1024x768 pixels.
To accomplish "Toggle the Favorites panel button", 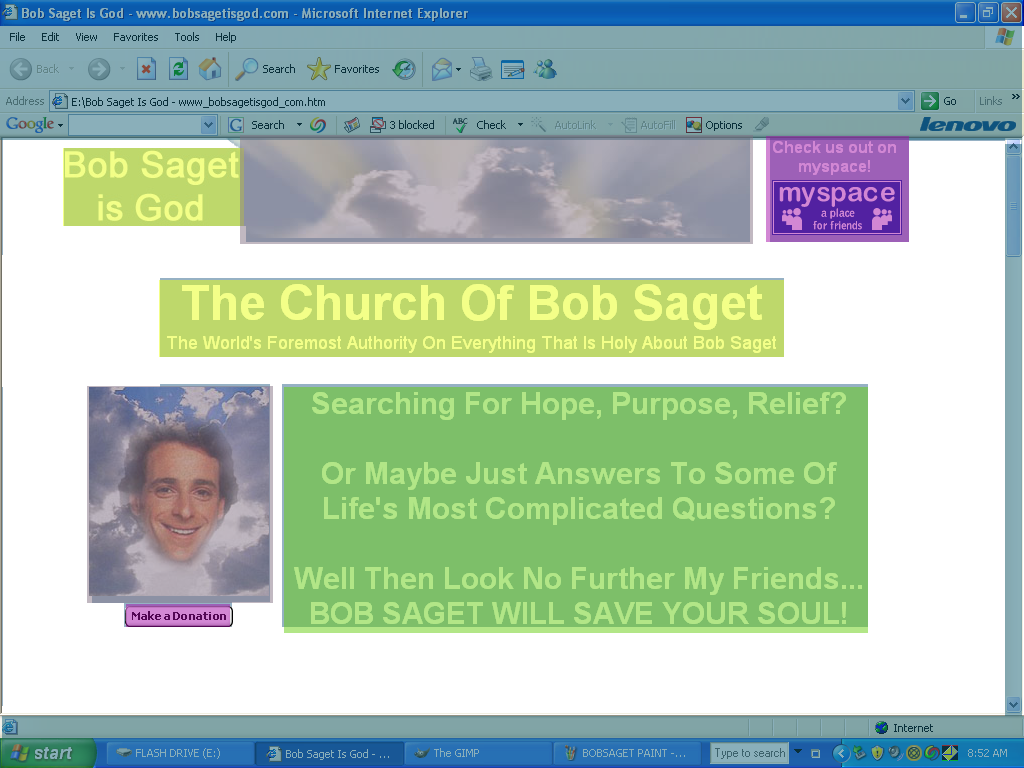I will (x=344, y=69).
